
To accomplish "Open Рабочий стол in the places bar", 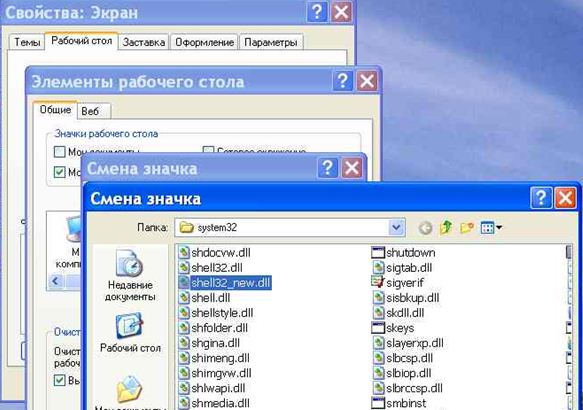I will [130, 333].
